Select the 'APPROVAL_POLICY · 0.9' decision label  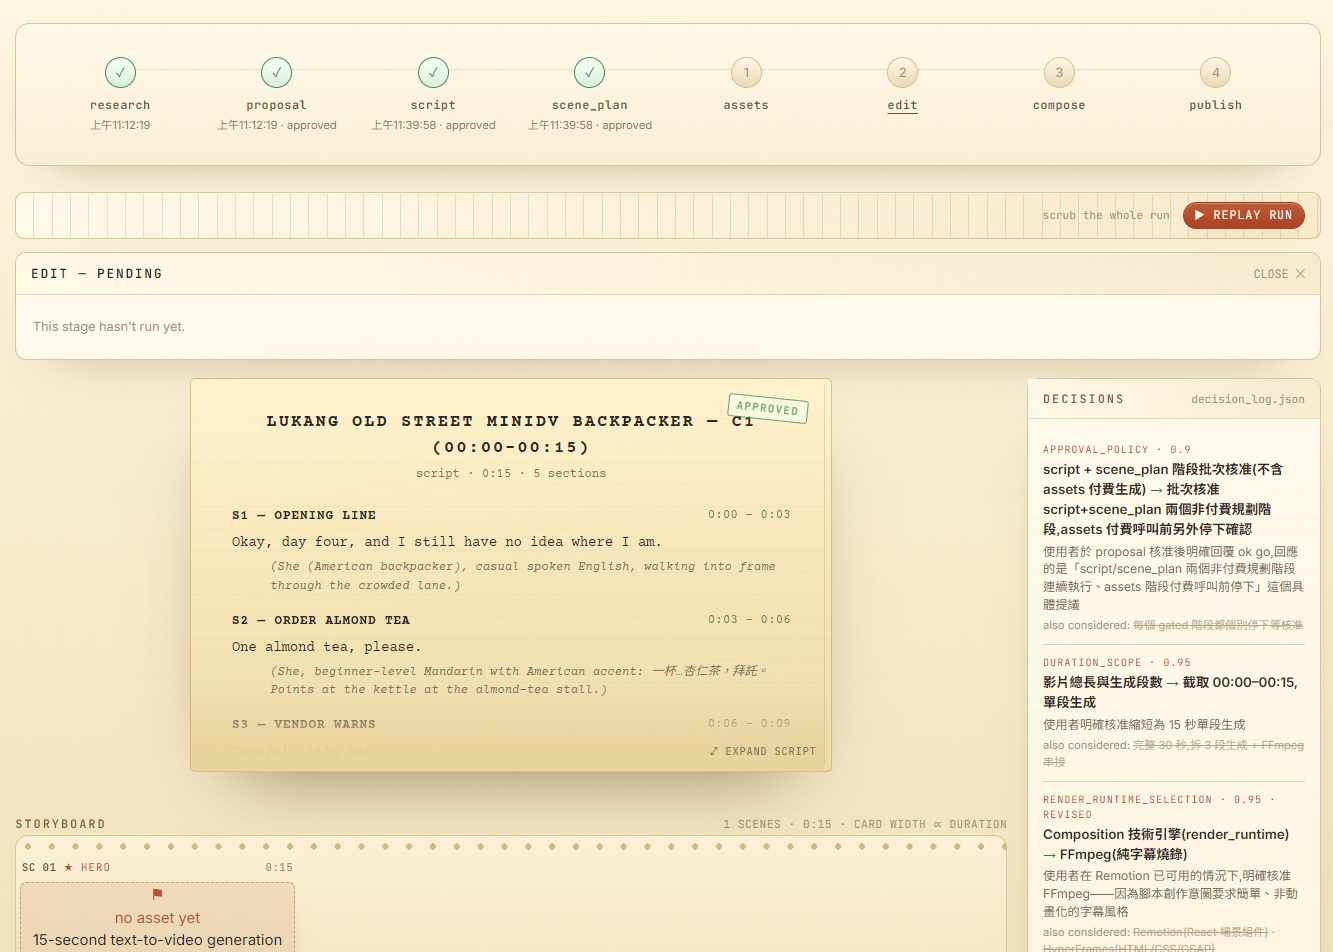click(1117, 450)
